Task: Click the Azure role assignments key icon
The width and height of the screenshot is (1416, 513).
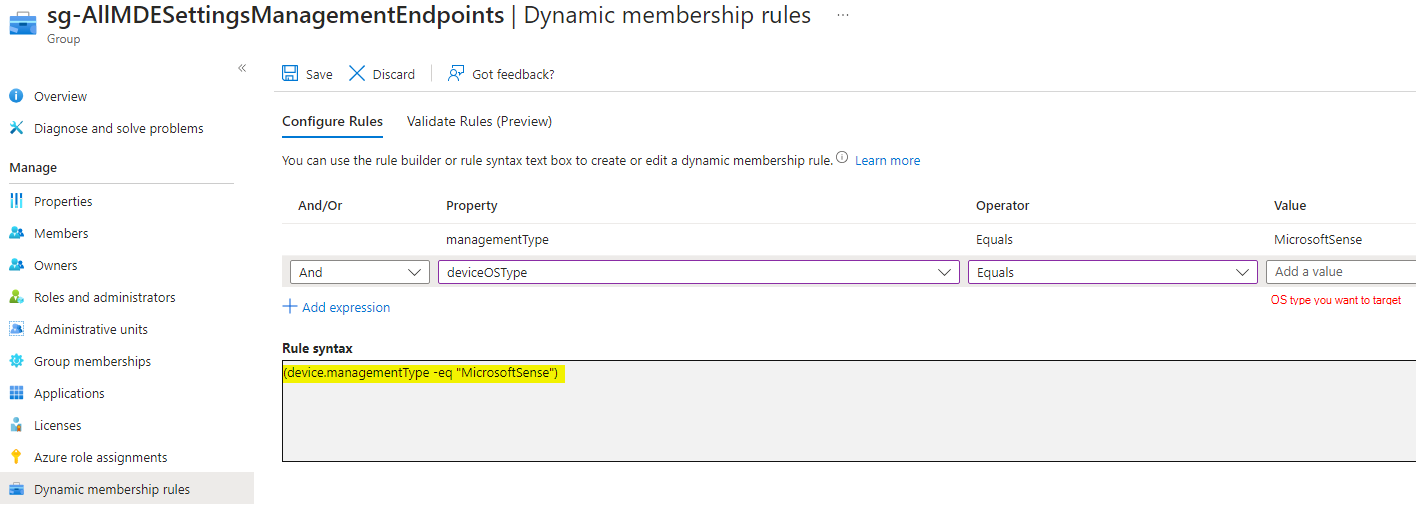Action: click(x=16, y=457)
